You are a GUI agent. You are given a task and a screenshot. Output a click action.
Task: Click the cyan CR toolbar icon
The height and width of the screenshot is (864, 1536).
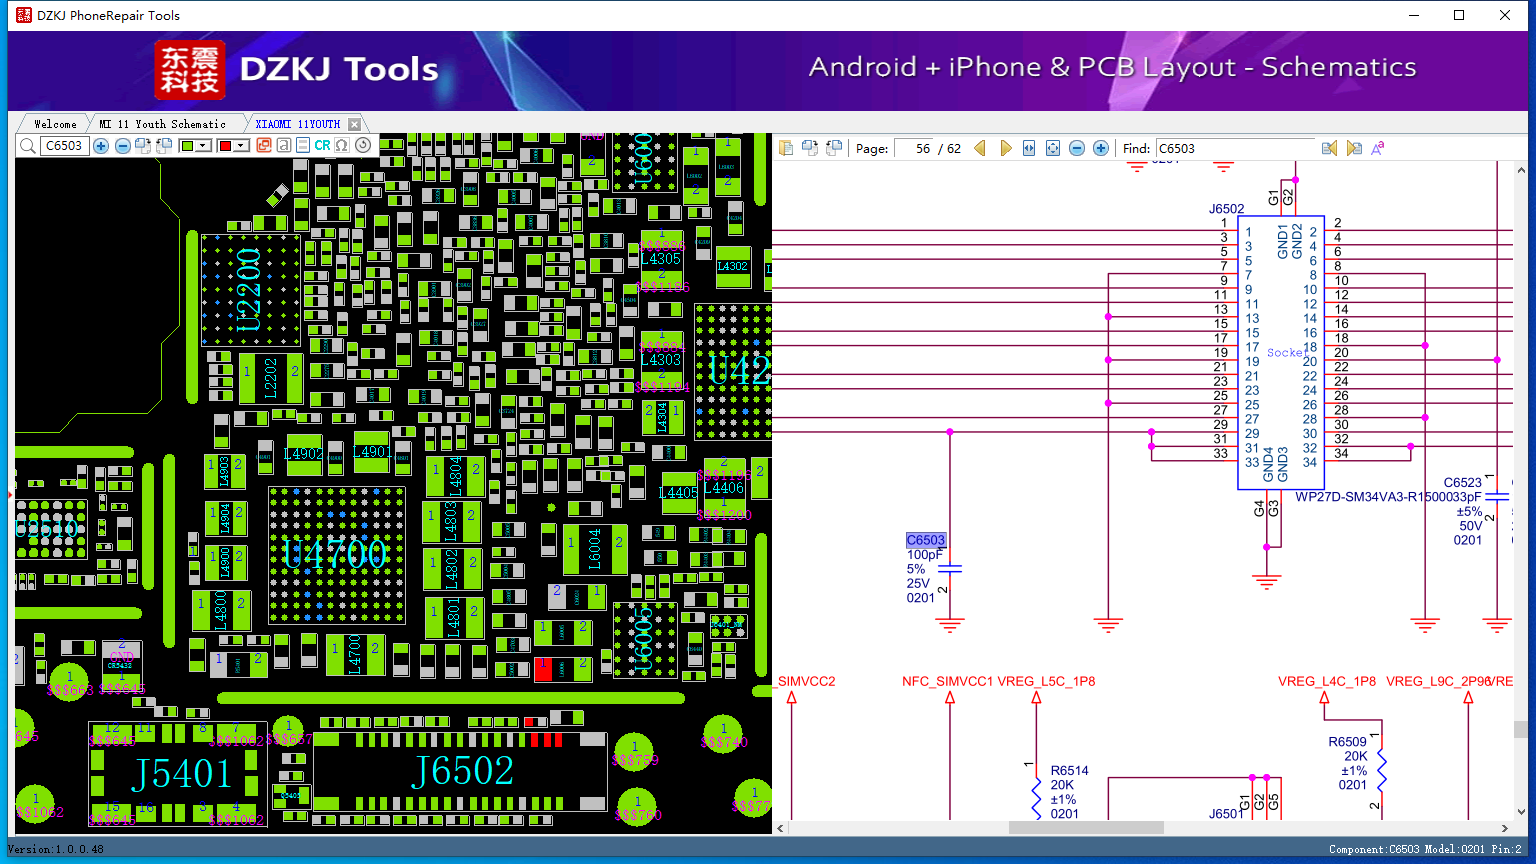pos(322,146)
